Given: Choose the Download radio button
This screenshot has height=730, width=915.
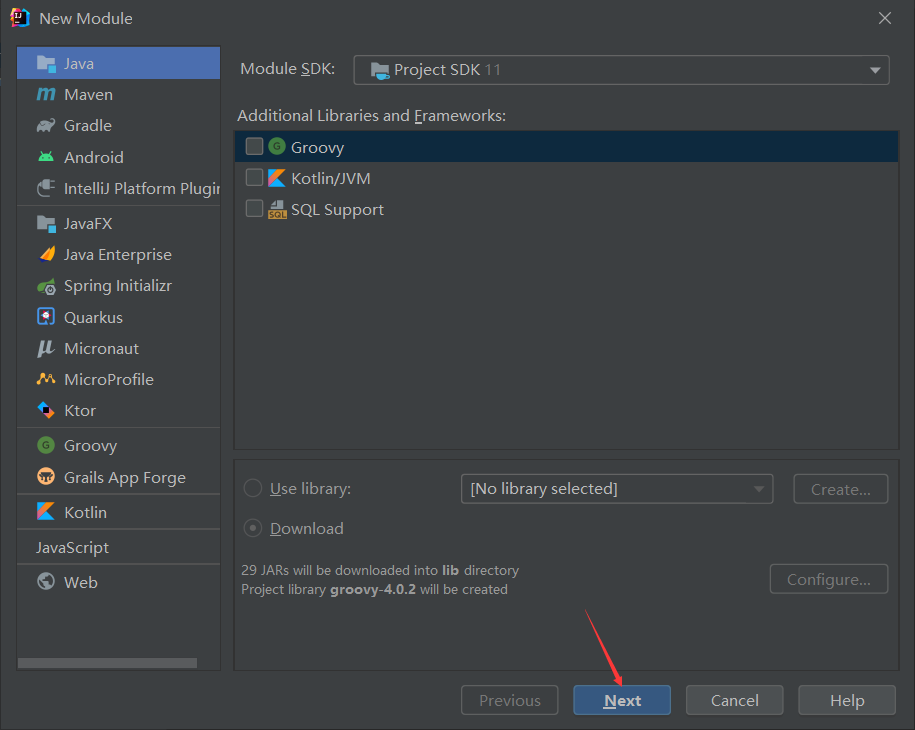Looking at the screenshot, I should point(253,528).
